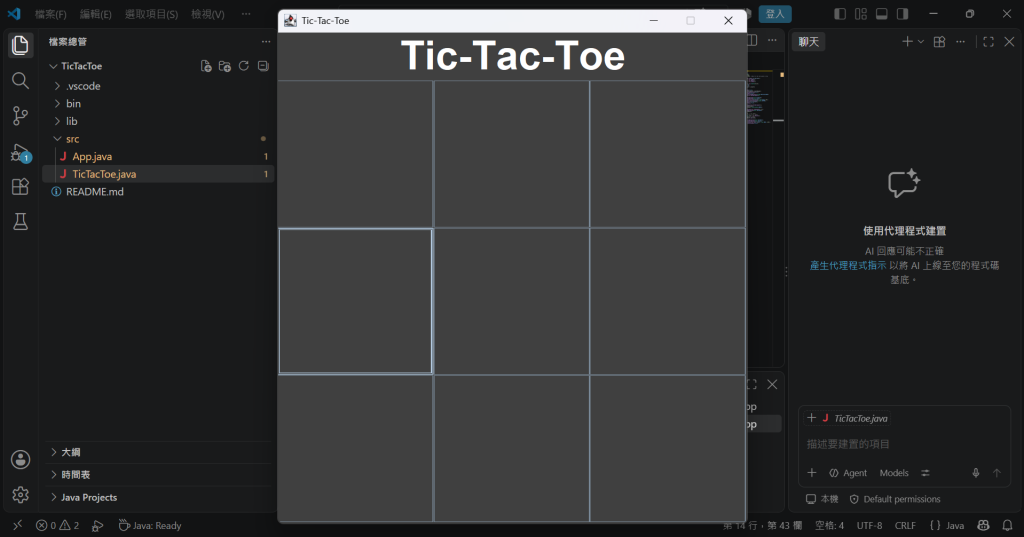Click New File icon in TicTacToe explorer
1024x537 pixels.
[206, 66]
